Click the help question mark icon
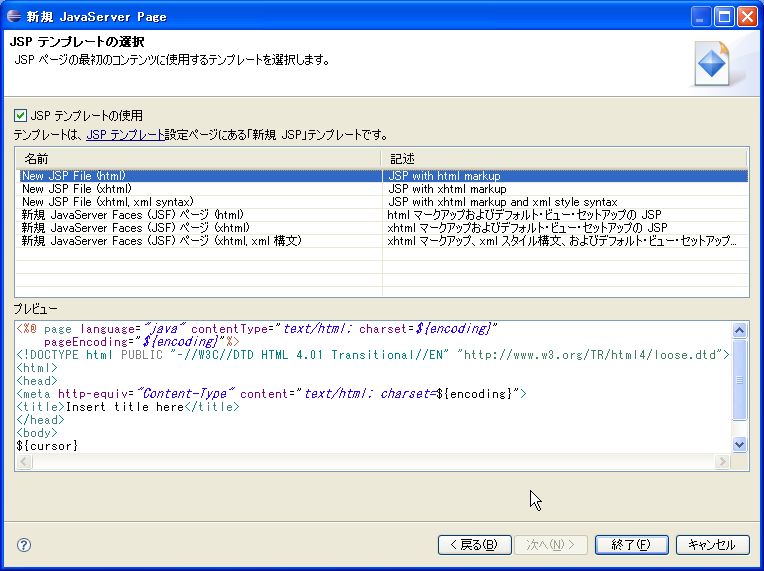 (24, 545)
